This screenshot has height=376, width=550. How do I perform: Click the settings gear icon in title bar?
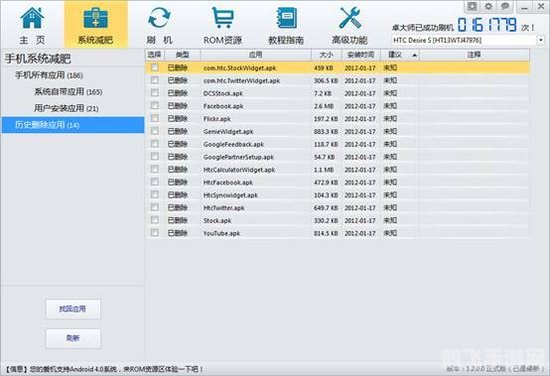(488, 6)
